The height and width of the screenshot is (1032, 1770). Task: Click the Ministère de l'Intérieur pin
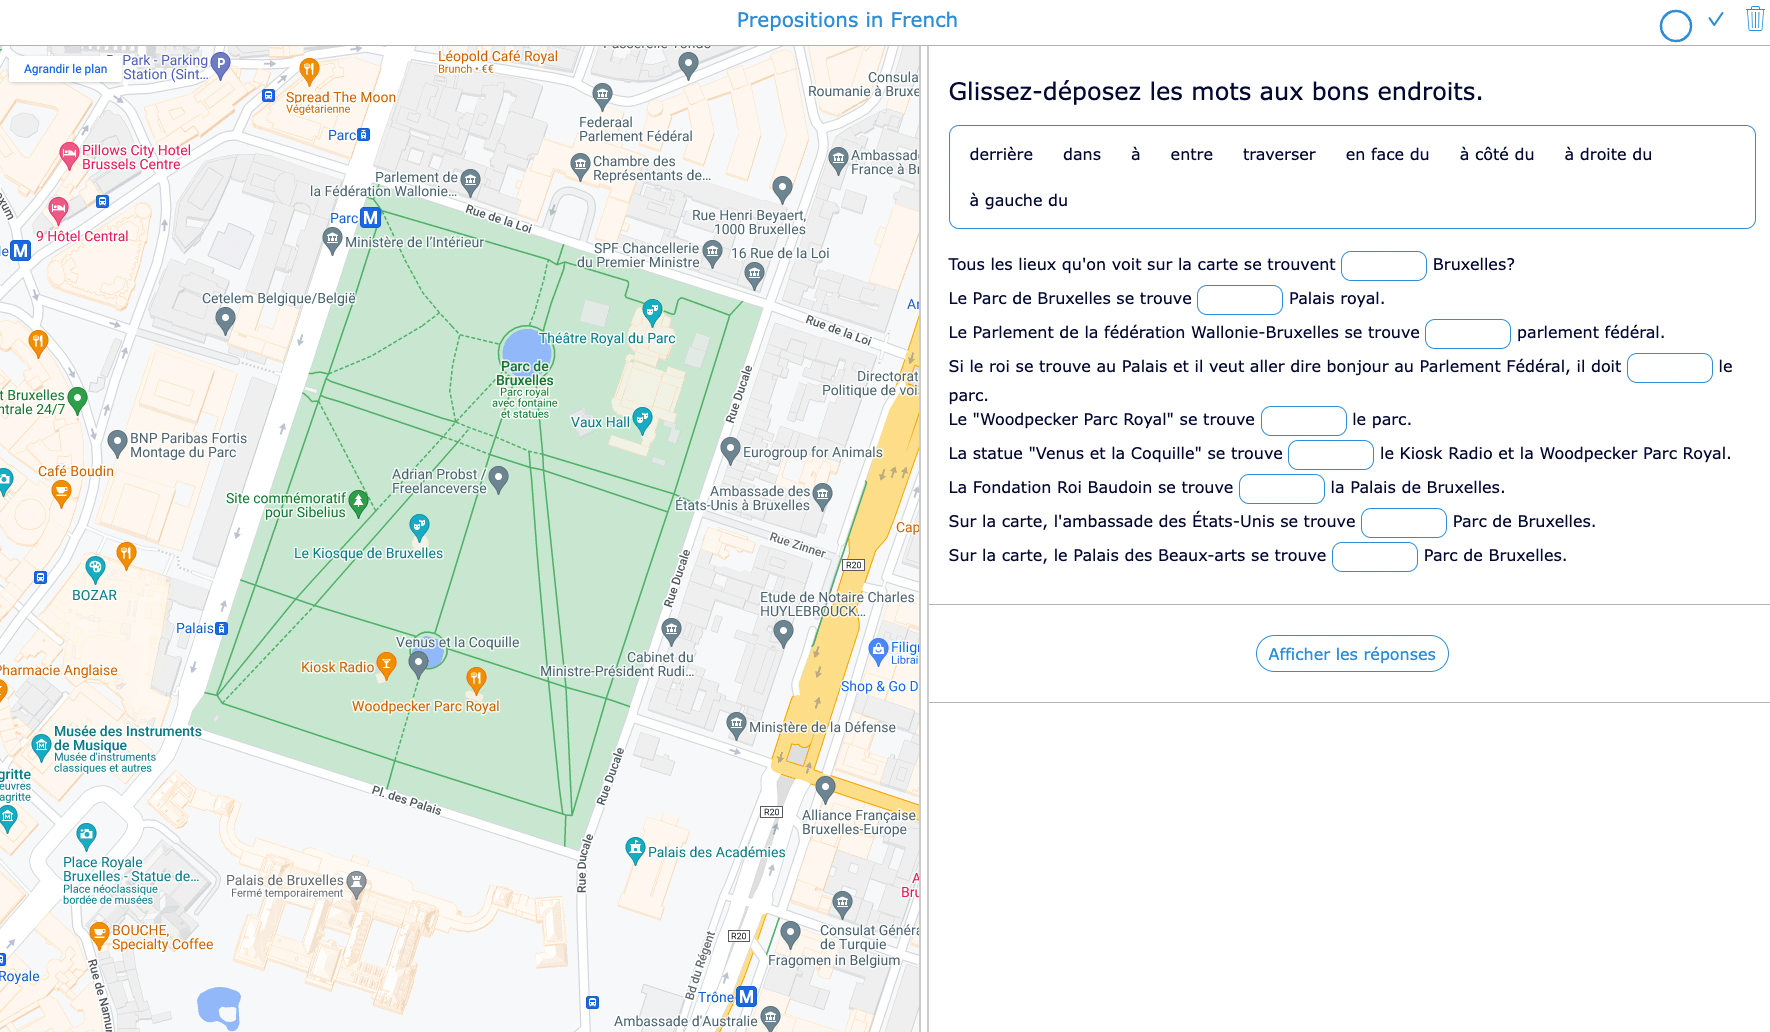pos(333,240)
